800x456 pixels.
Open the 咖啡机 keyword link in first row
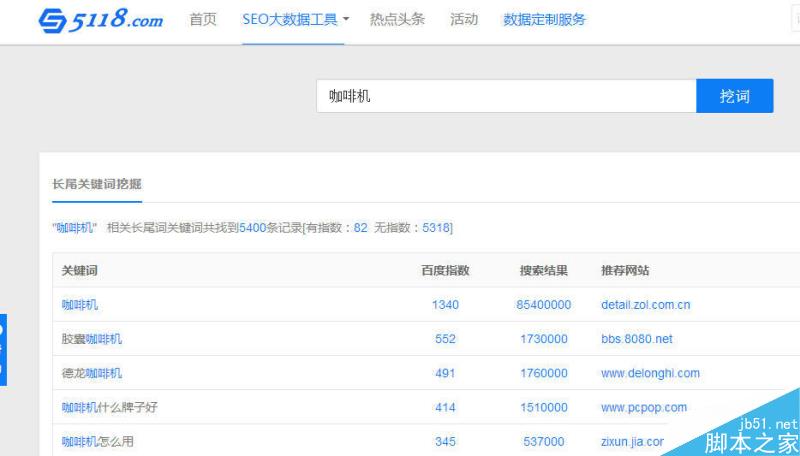pyautogui.click(x=80, y=305)
